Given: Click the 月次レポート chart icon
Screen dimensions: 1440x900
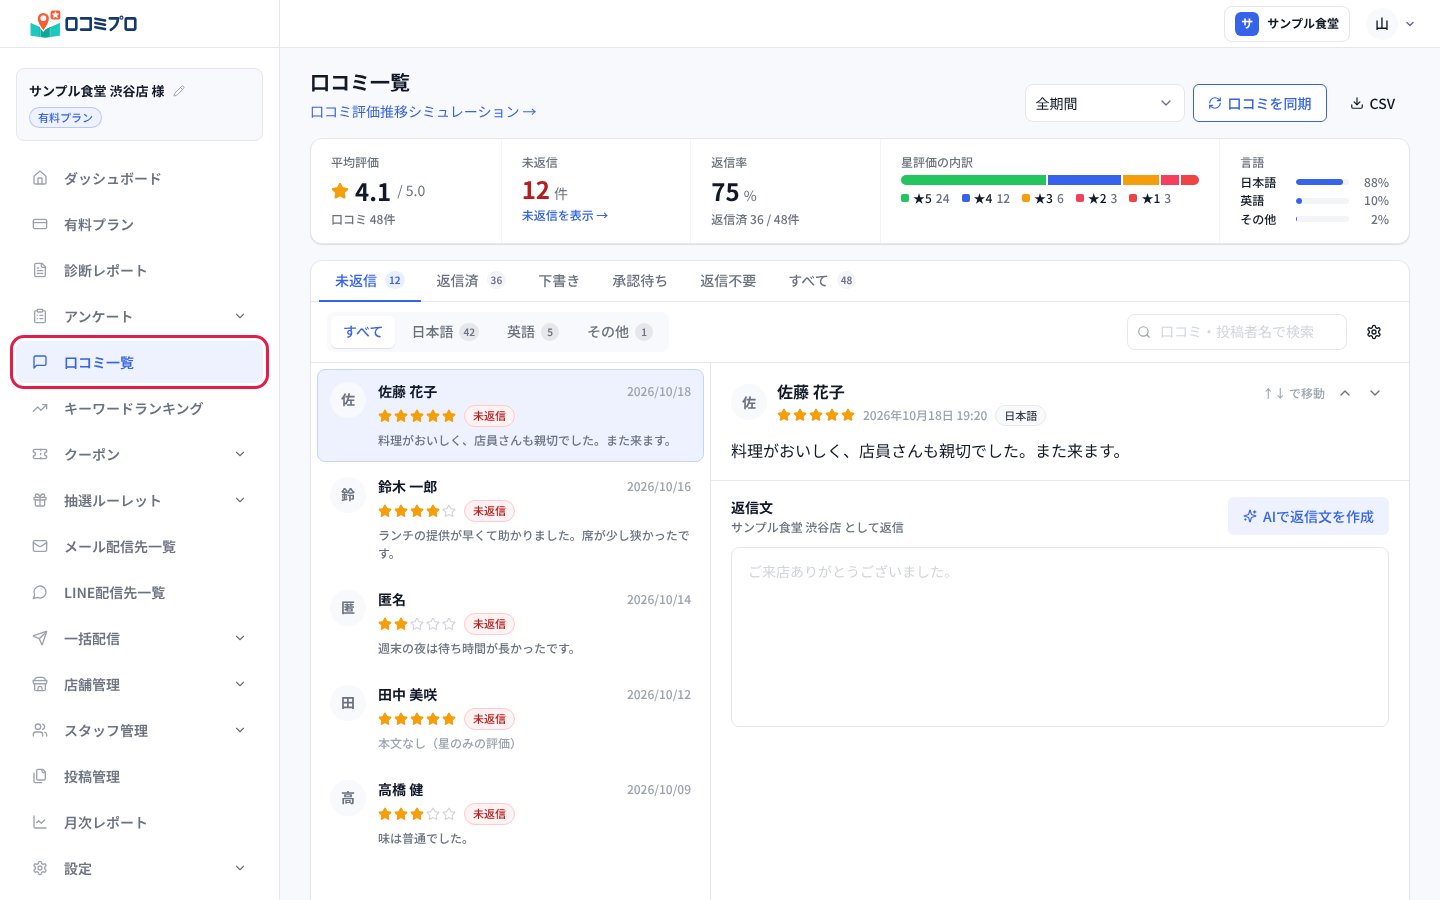Looking at the screenshot, I should (x=40, y=822).
